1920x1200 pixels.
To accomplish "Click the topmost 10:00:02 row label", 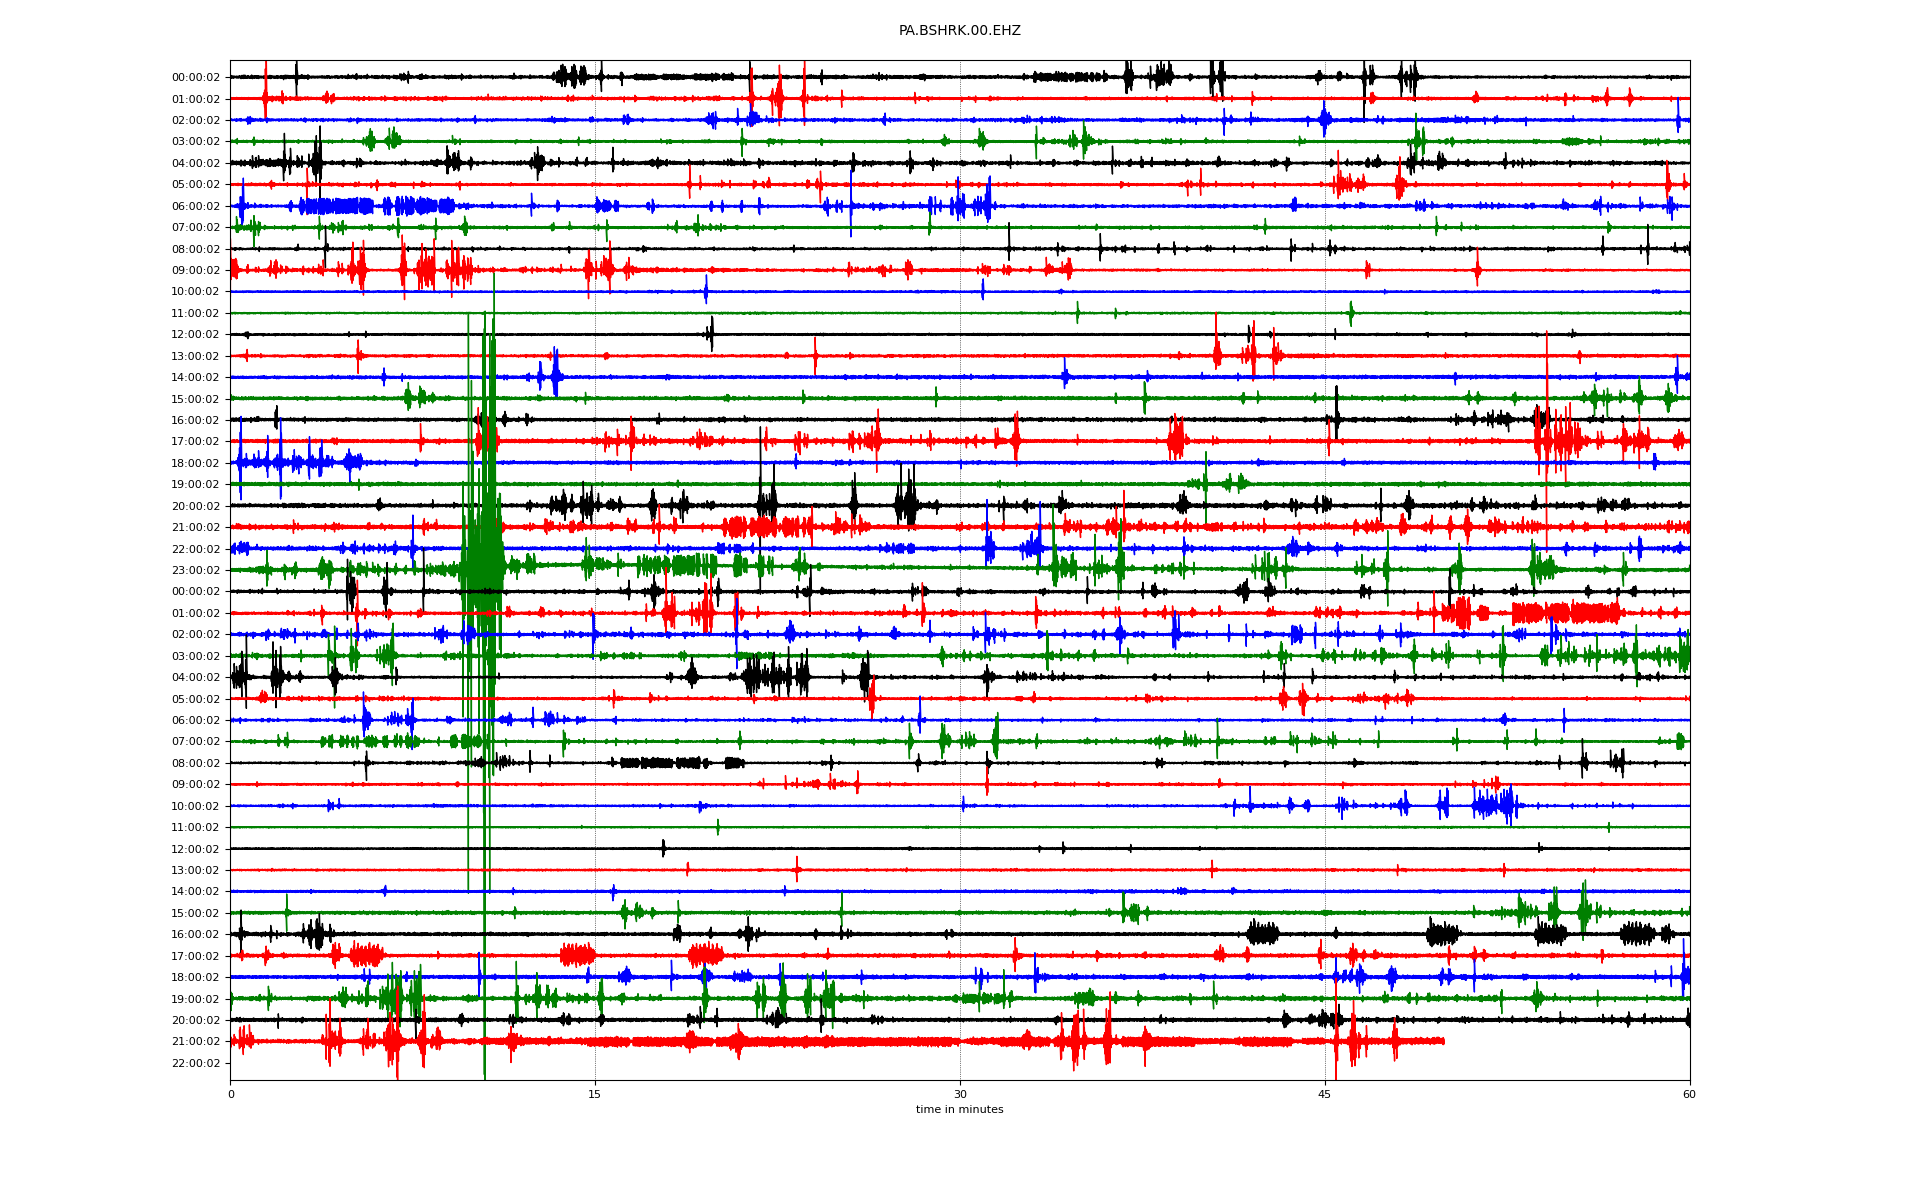I will (x=195, y=292).
